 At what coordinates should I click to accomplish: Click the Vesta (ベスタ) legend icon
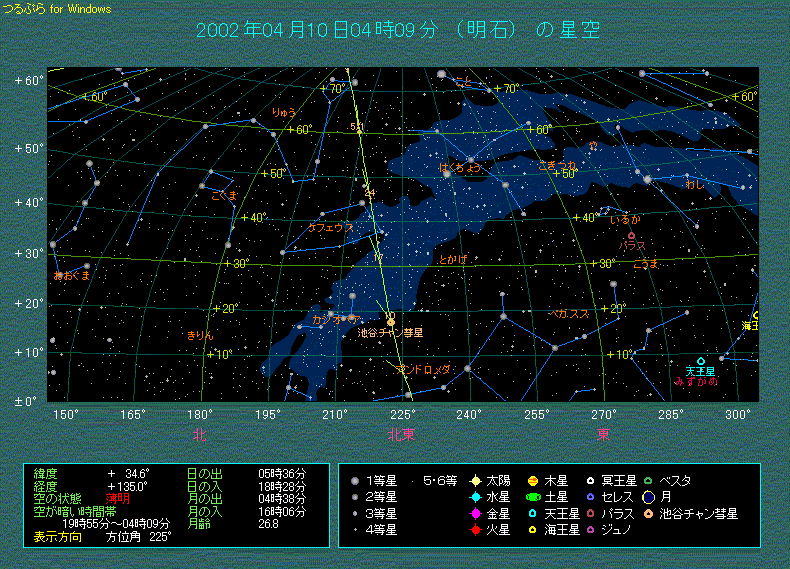tap(649, 481)
